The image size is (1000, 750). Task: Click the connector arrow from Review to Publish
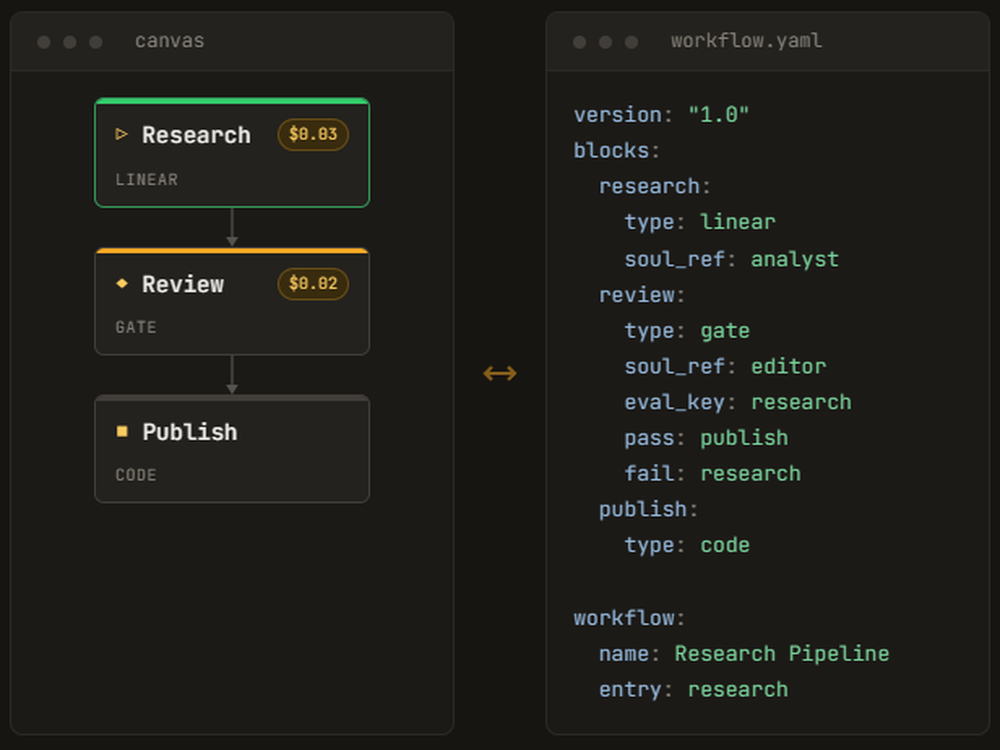pos(232,375)
